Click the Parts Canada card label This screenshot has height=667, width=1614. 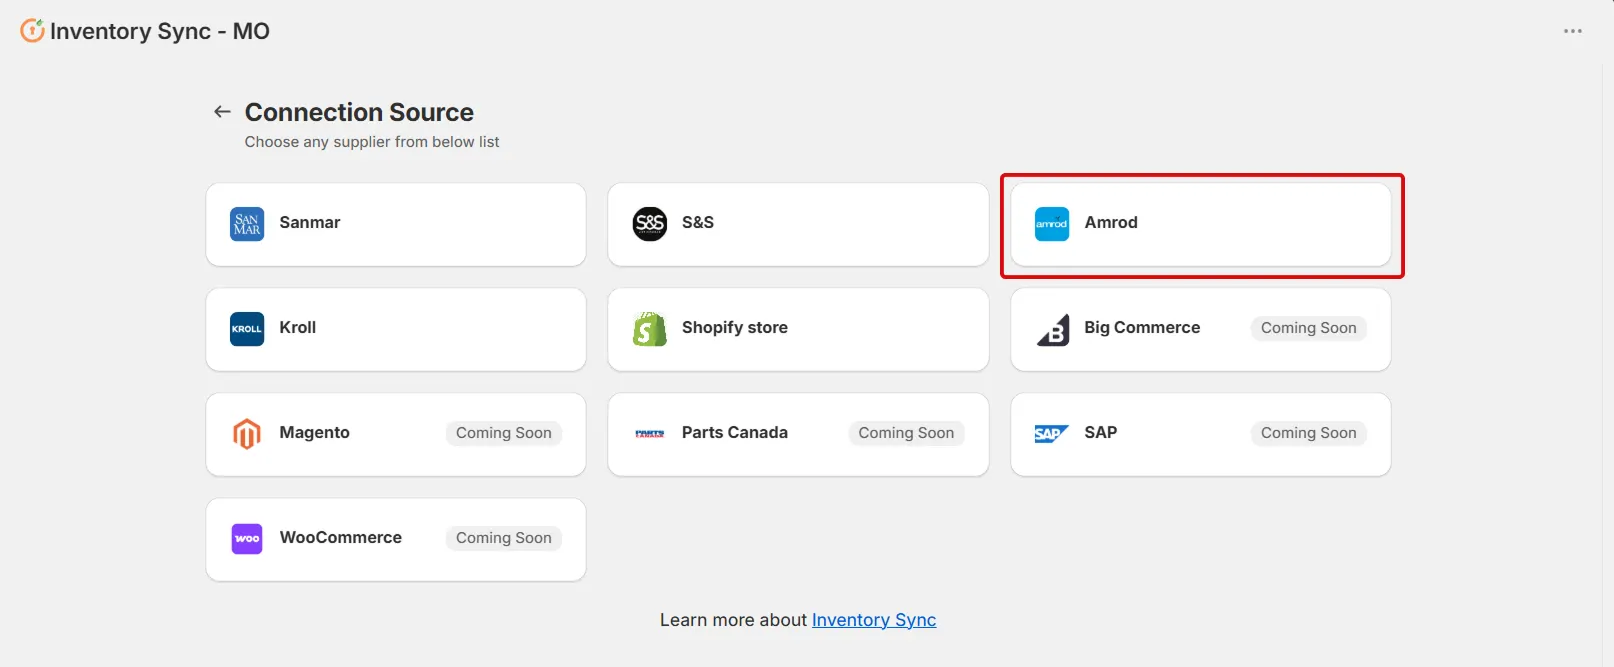[735, 432]
